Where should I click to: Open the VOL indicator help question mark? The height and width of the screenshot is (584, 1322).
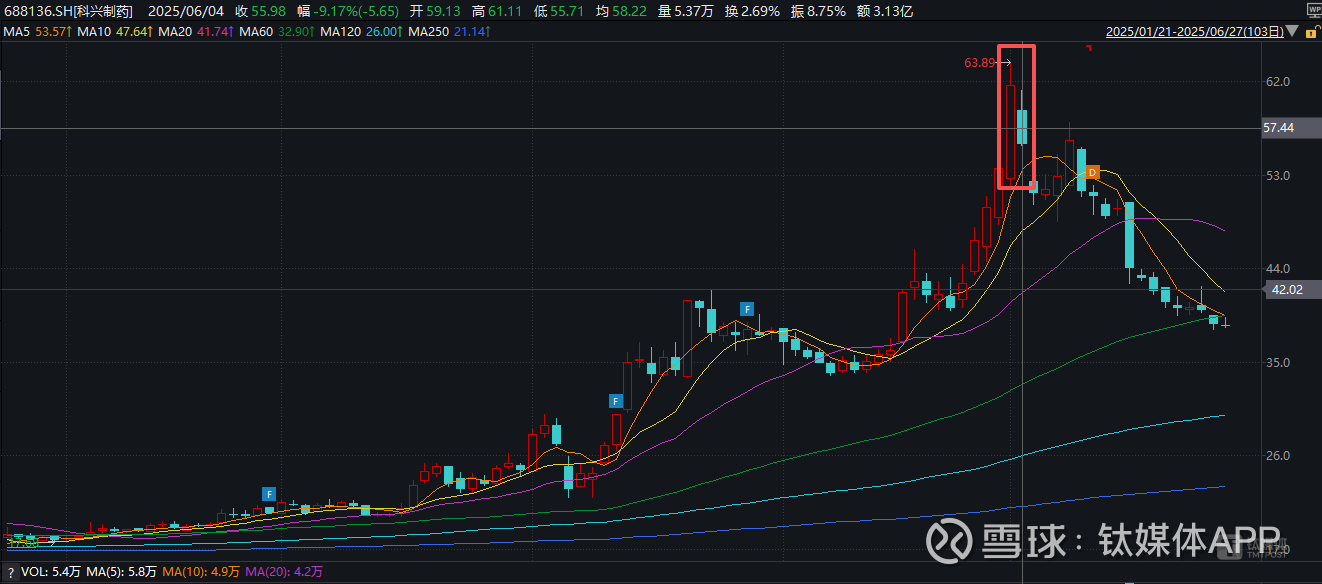click(9, 572)
